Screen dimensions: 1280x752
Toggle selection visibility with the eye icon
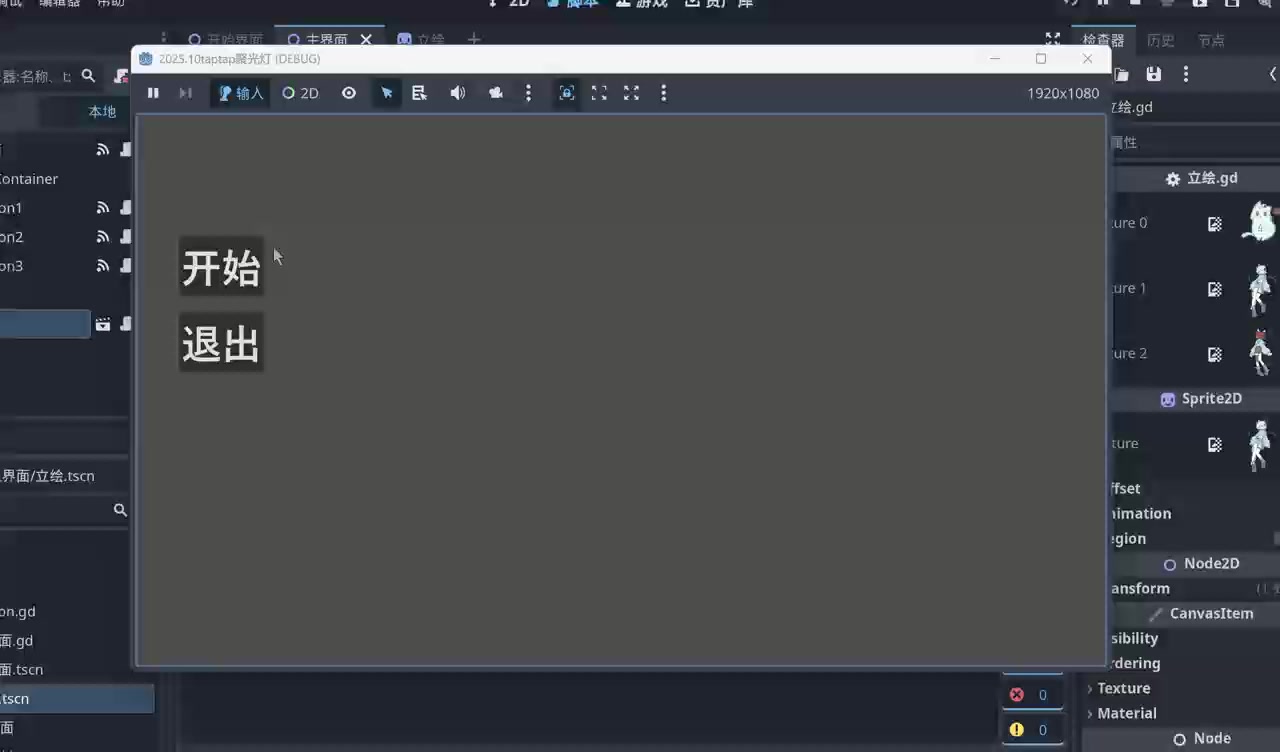click(x=349, y=93)
